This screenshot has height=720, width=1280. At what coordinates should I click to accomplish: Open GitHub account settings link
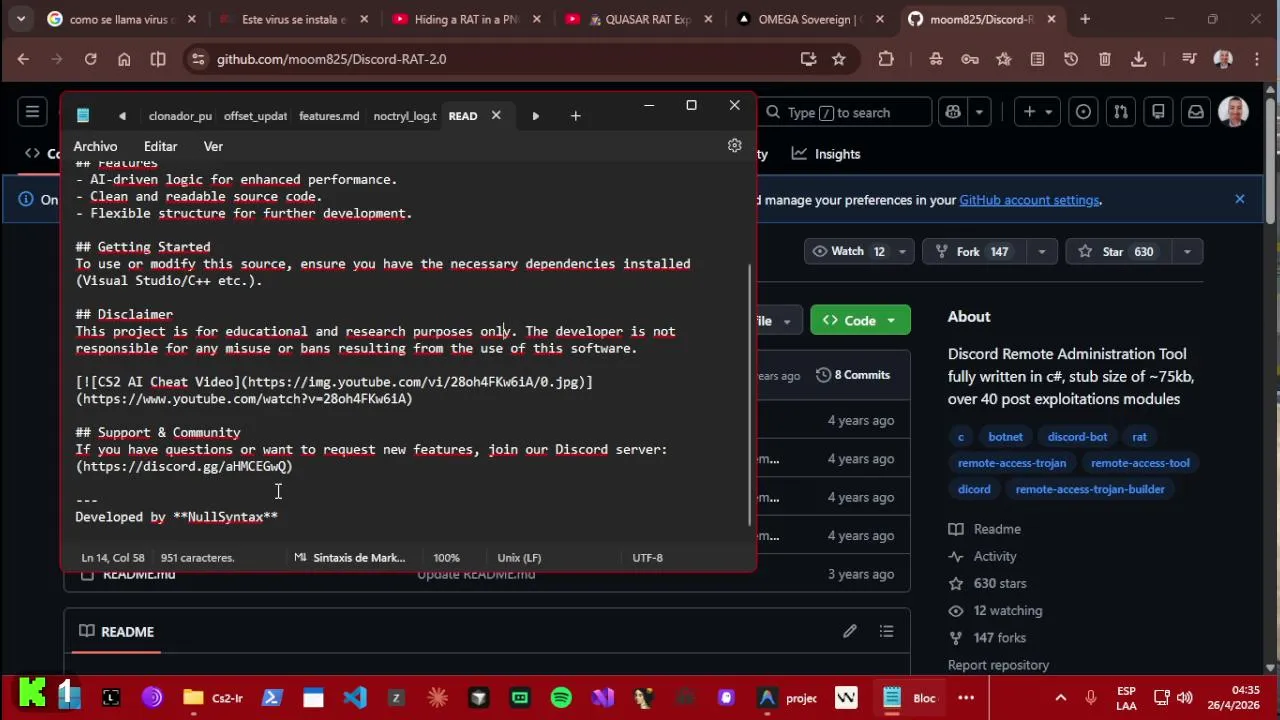click(1029, 200)
